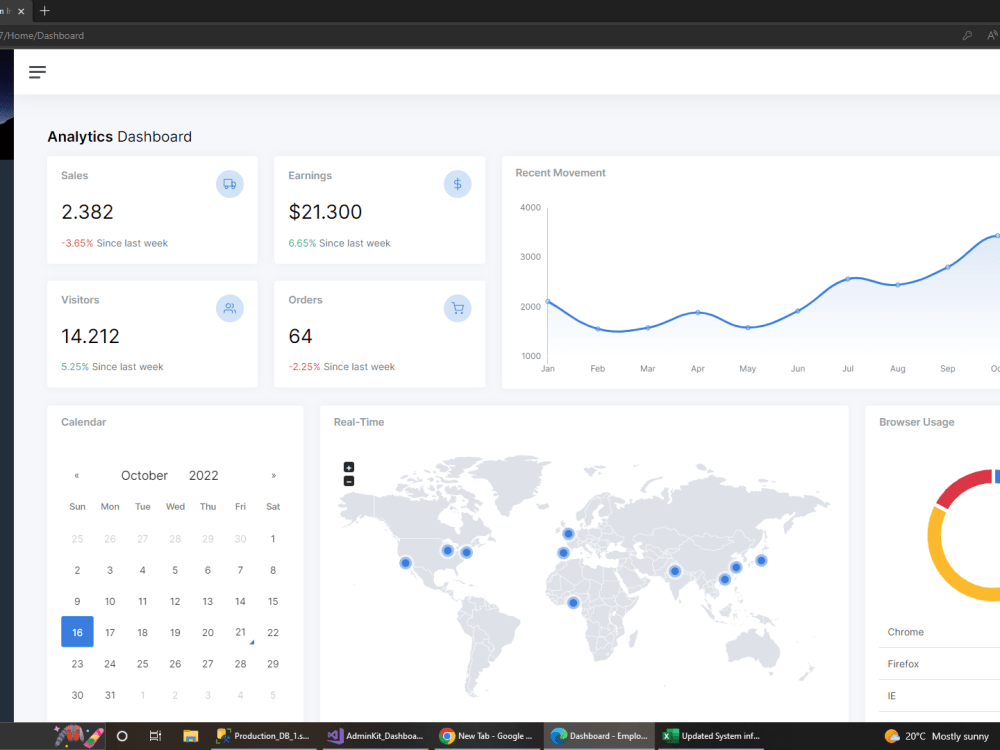Click the browser address bar URL
1000x750 pixels.
[42, 36]
